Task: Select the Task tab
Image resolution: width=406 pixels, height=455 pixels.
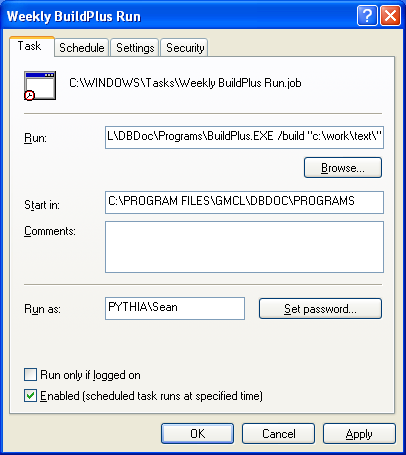Action: click(31, 46)
